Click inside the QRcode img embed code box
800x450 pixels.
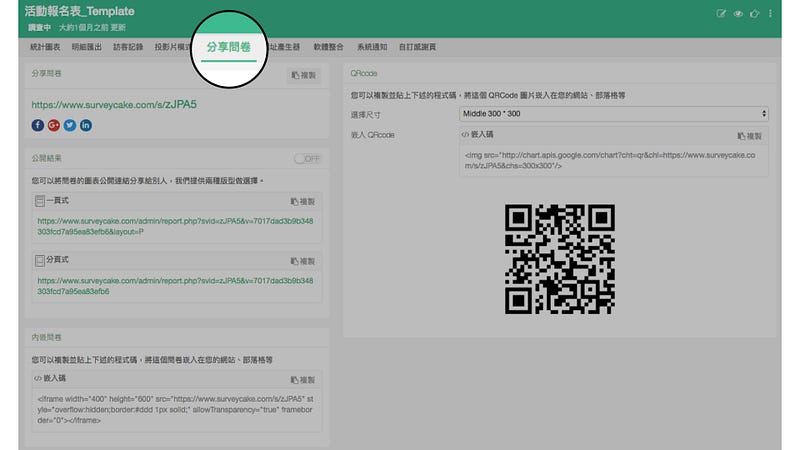[x=614, y=161]
